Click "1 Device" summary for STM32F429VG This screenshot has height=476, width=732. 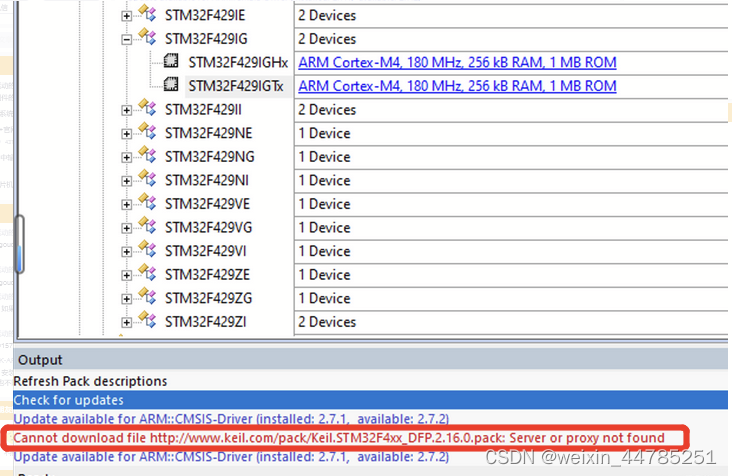324,228
